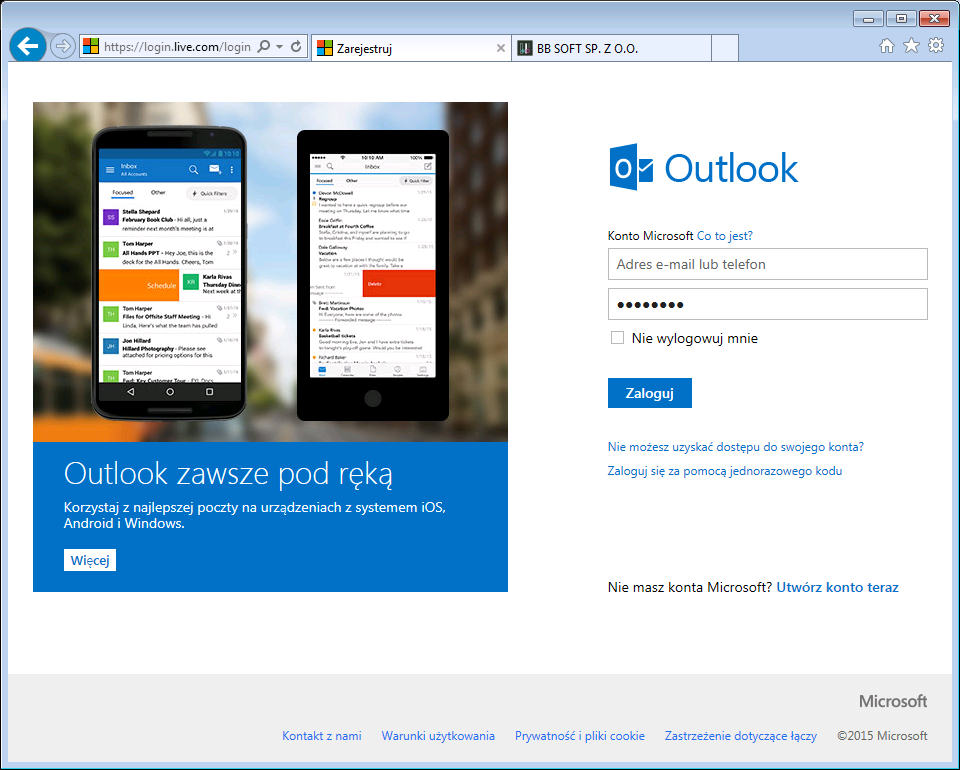Screen dimensions: 960x770
Task: Open 'Utwórz konto teraz' link
Action: (837, 587)
